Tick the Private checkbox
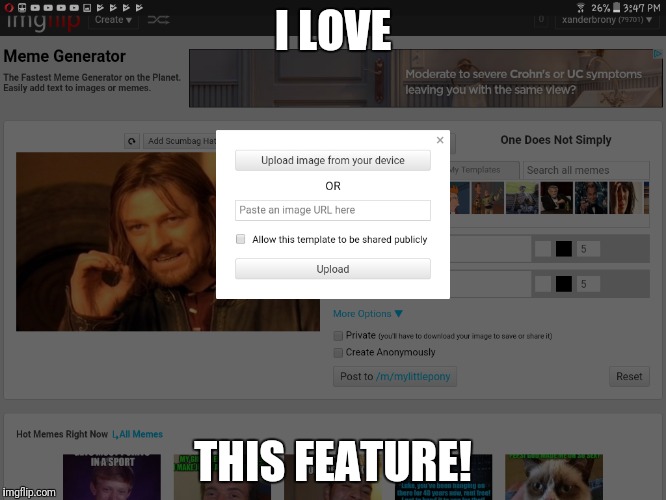Screen dimensions: 666x500 338,336
